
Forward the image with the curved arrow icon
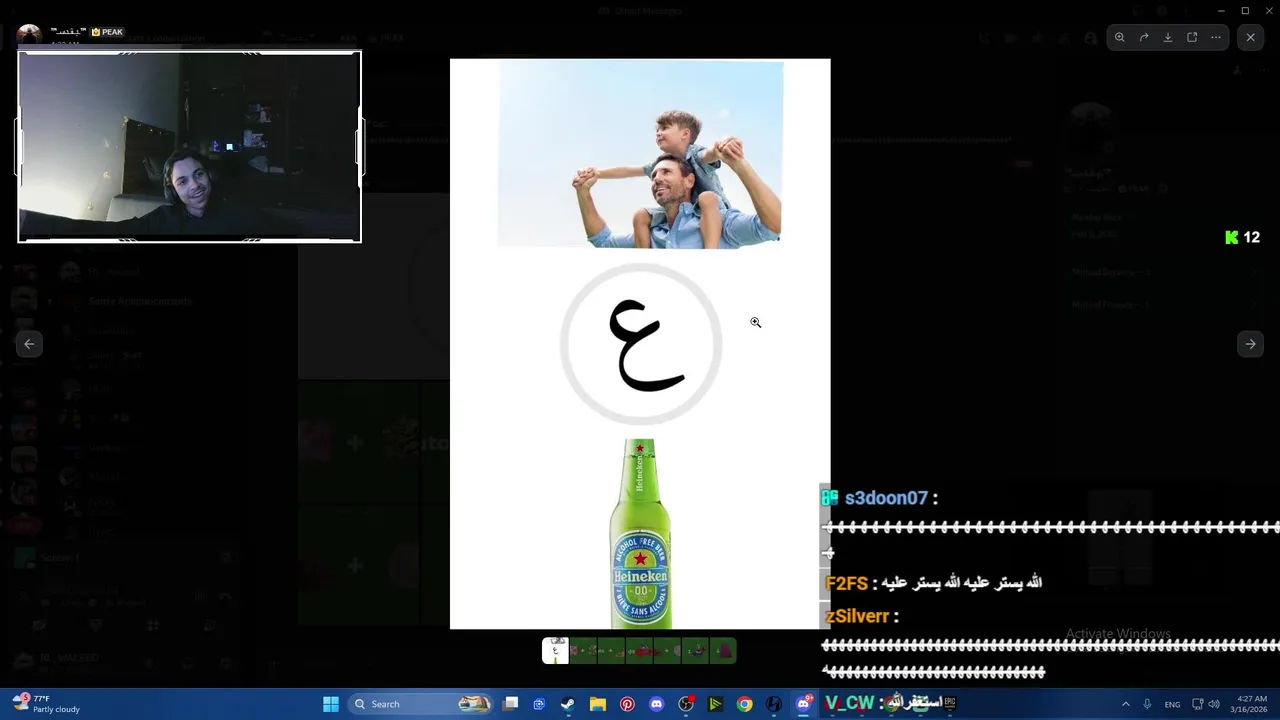(x=1144, y=37)
